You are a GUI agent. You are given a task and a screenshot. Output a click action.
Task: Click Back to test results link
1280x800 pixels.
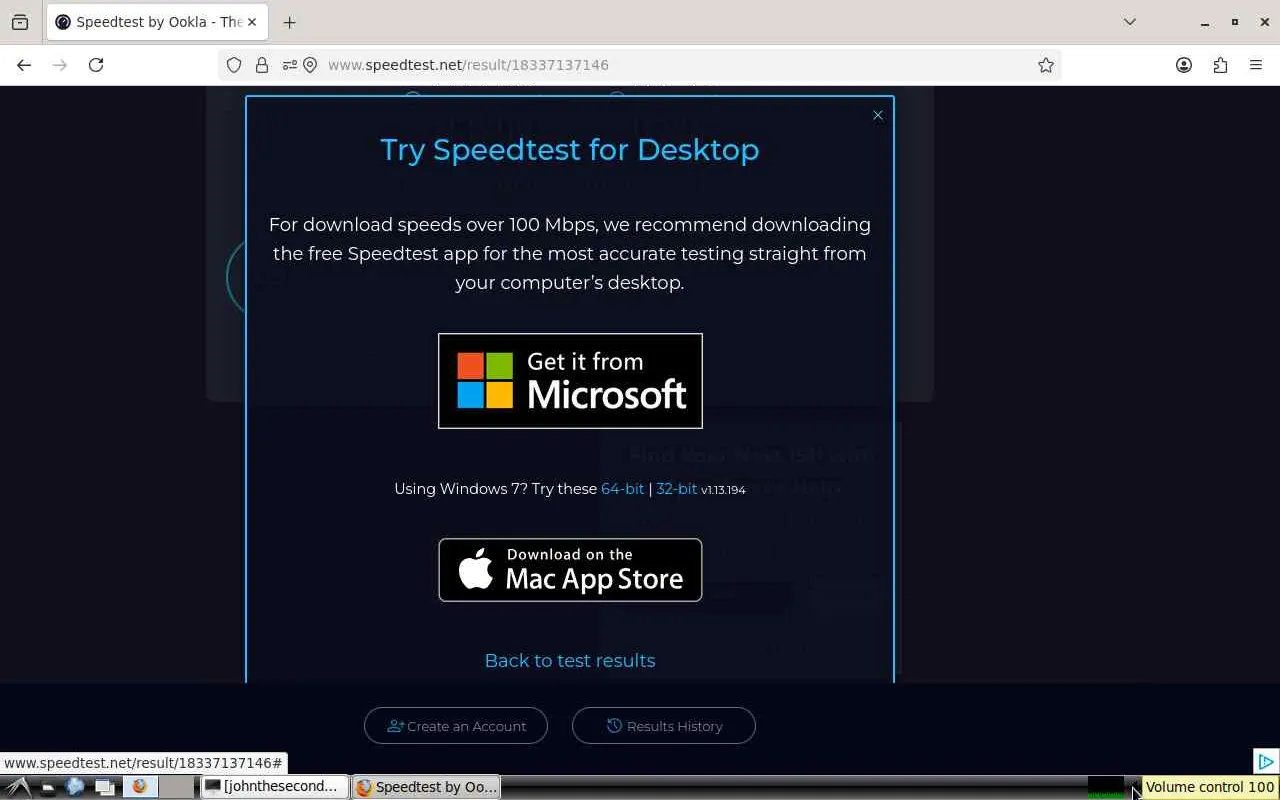(x=570, y=661)
